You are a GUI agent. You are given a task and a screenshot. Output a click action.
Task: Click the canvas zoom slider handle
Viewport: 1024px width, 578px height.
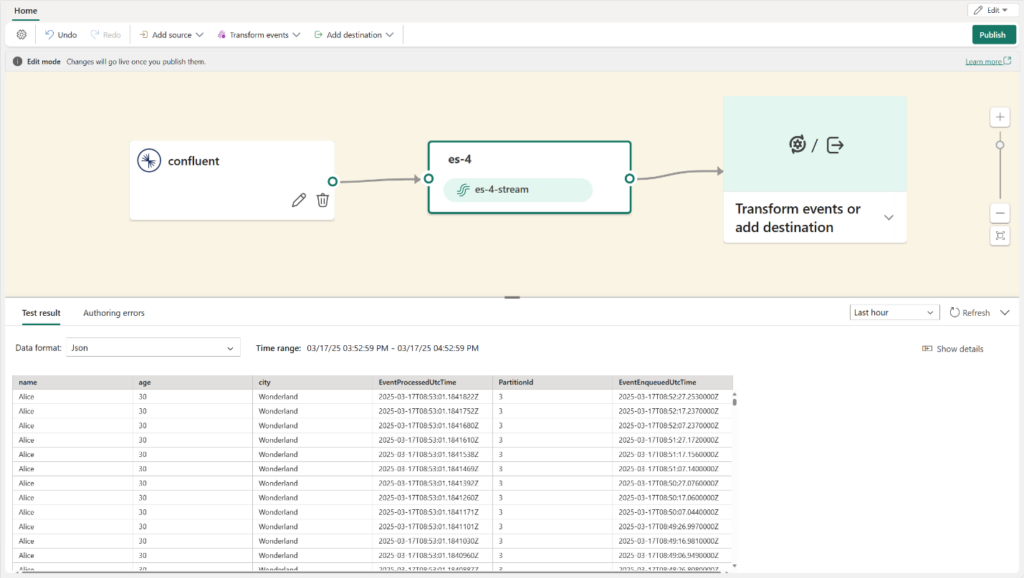pos(1000,145)
